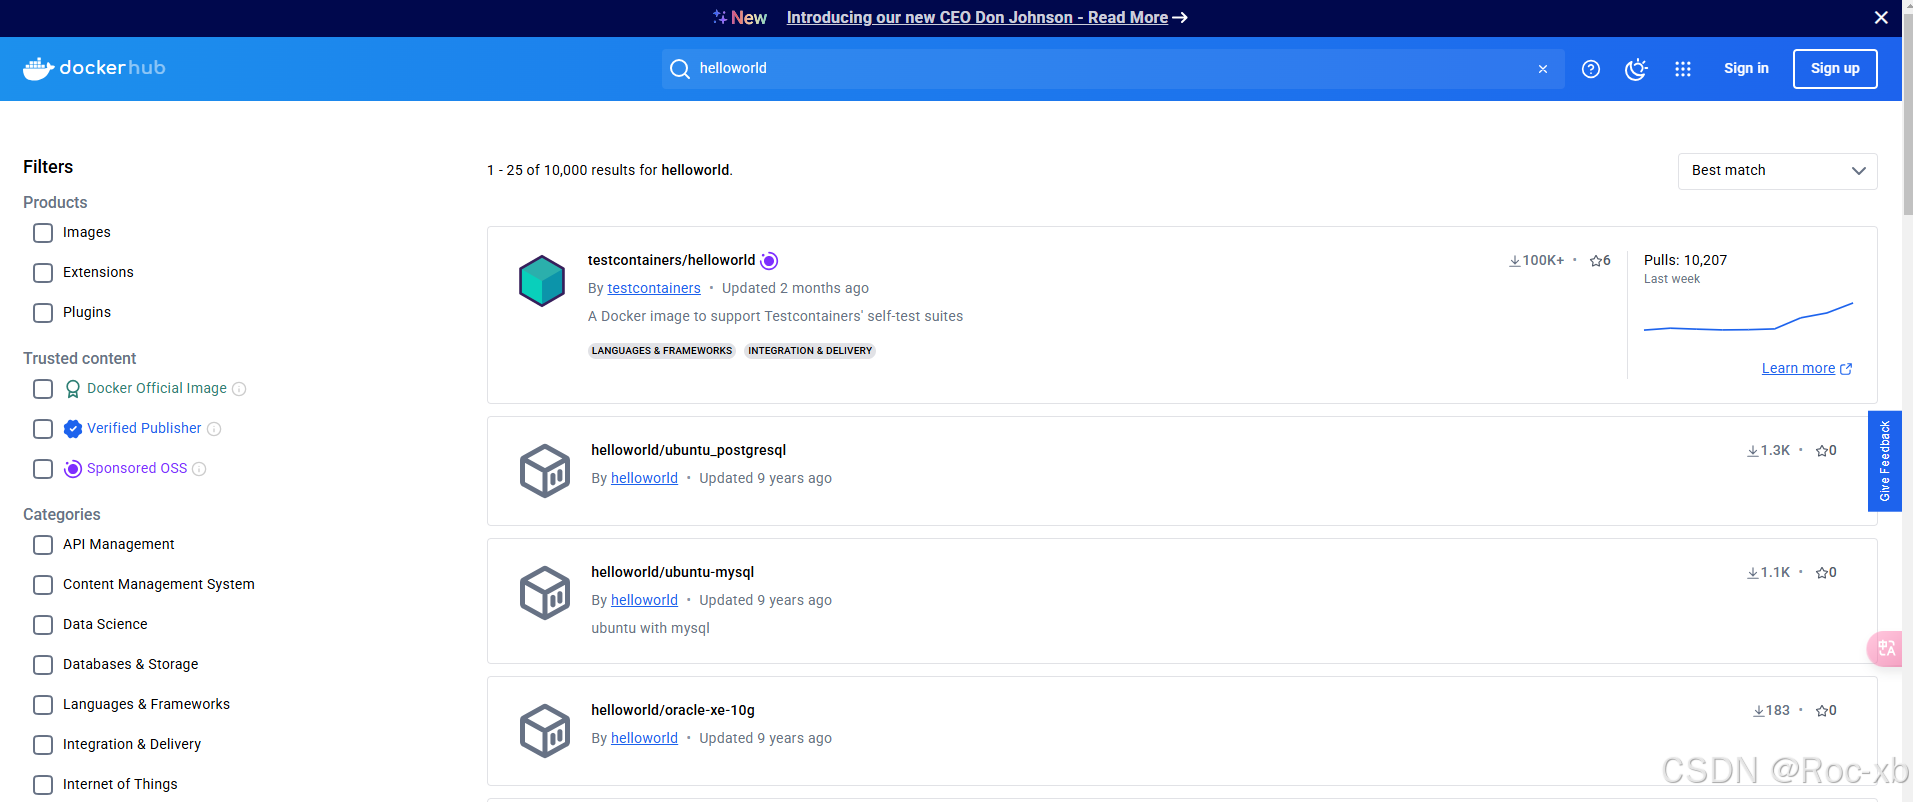Click the INTEGRATION & DELIVERY tag chip

coord(810,351)
